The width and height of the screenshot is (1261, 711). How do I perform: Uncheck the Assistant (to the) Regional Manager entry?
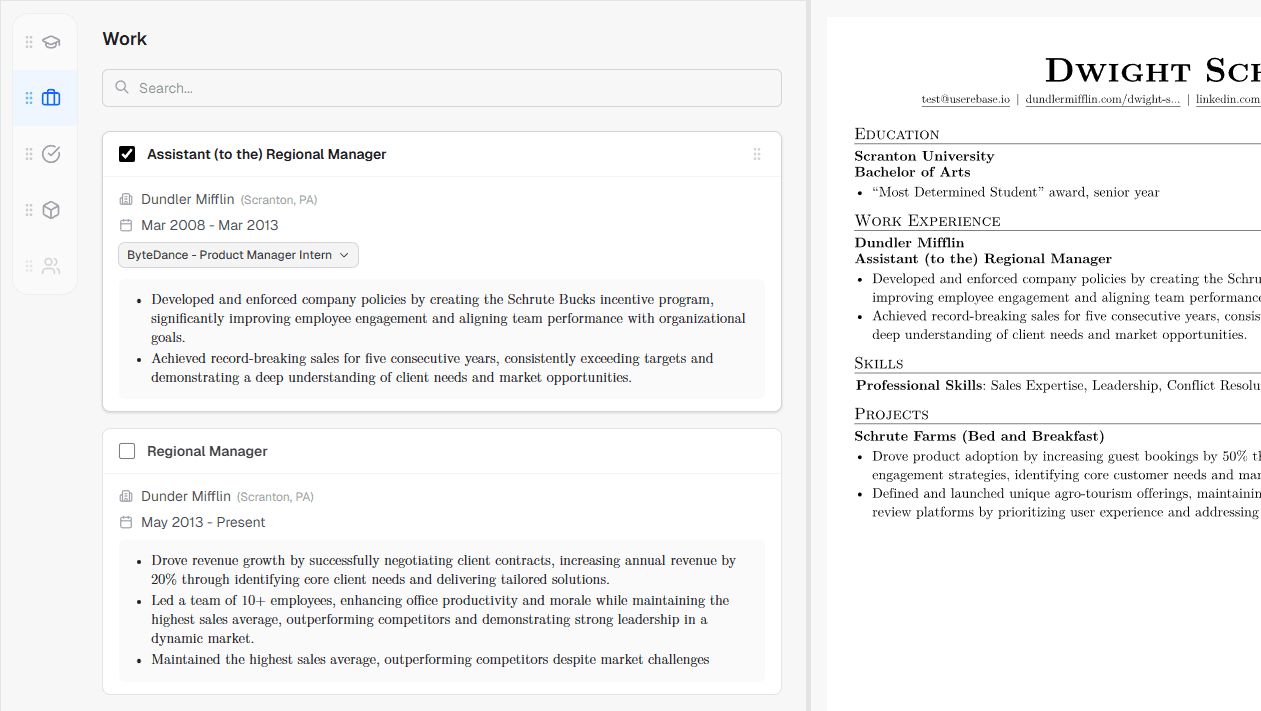coord(127,154)
